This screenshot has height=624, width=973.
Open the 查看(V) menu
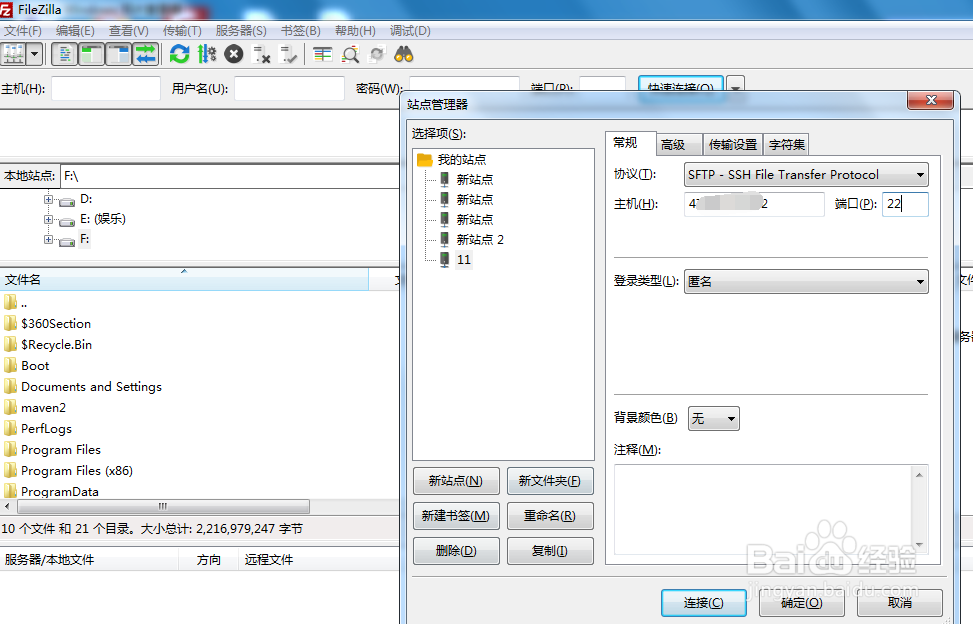coord(128,31)
